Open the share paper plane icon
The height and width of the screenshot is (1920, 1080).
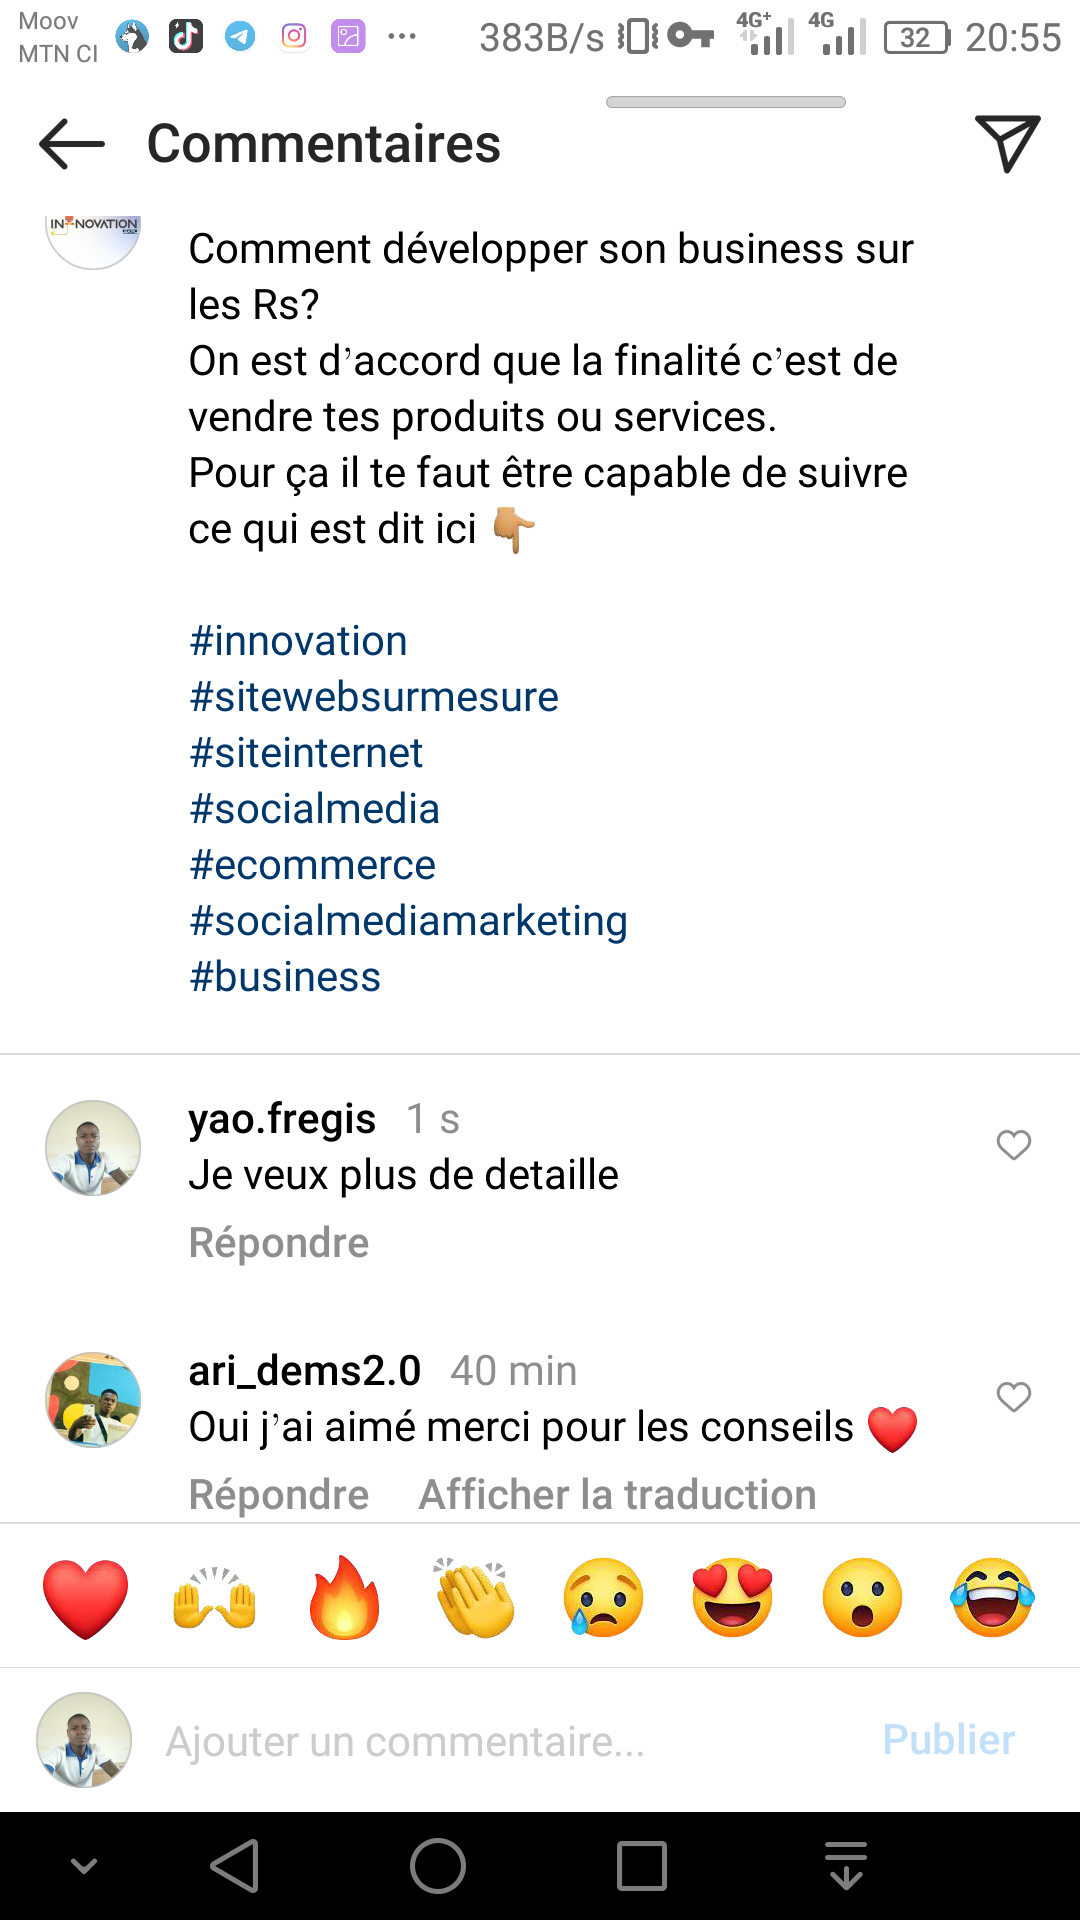(1007, 143)
